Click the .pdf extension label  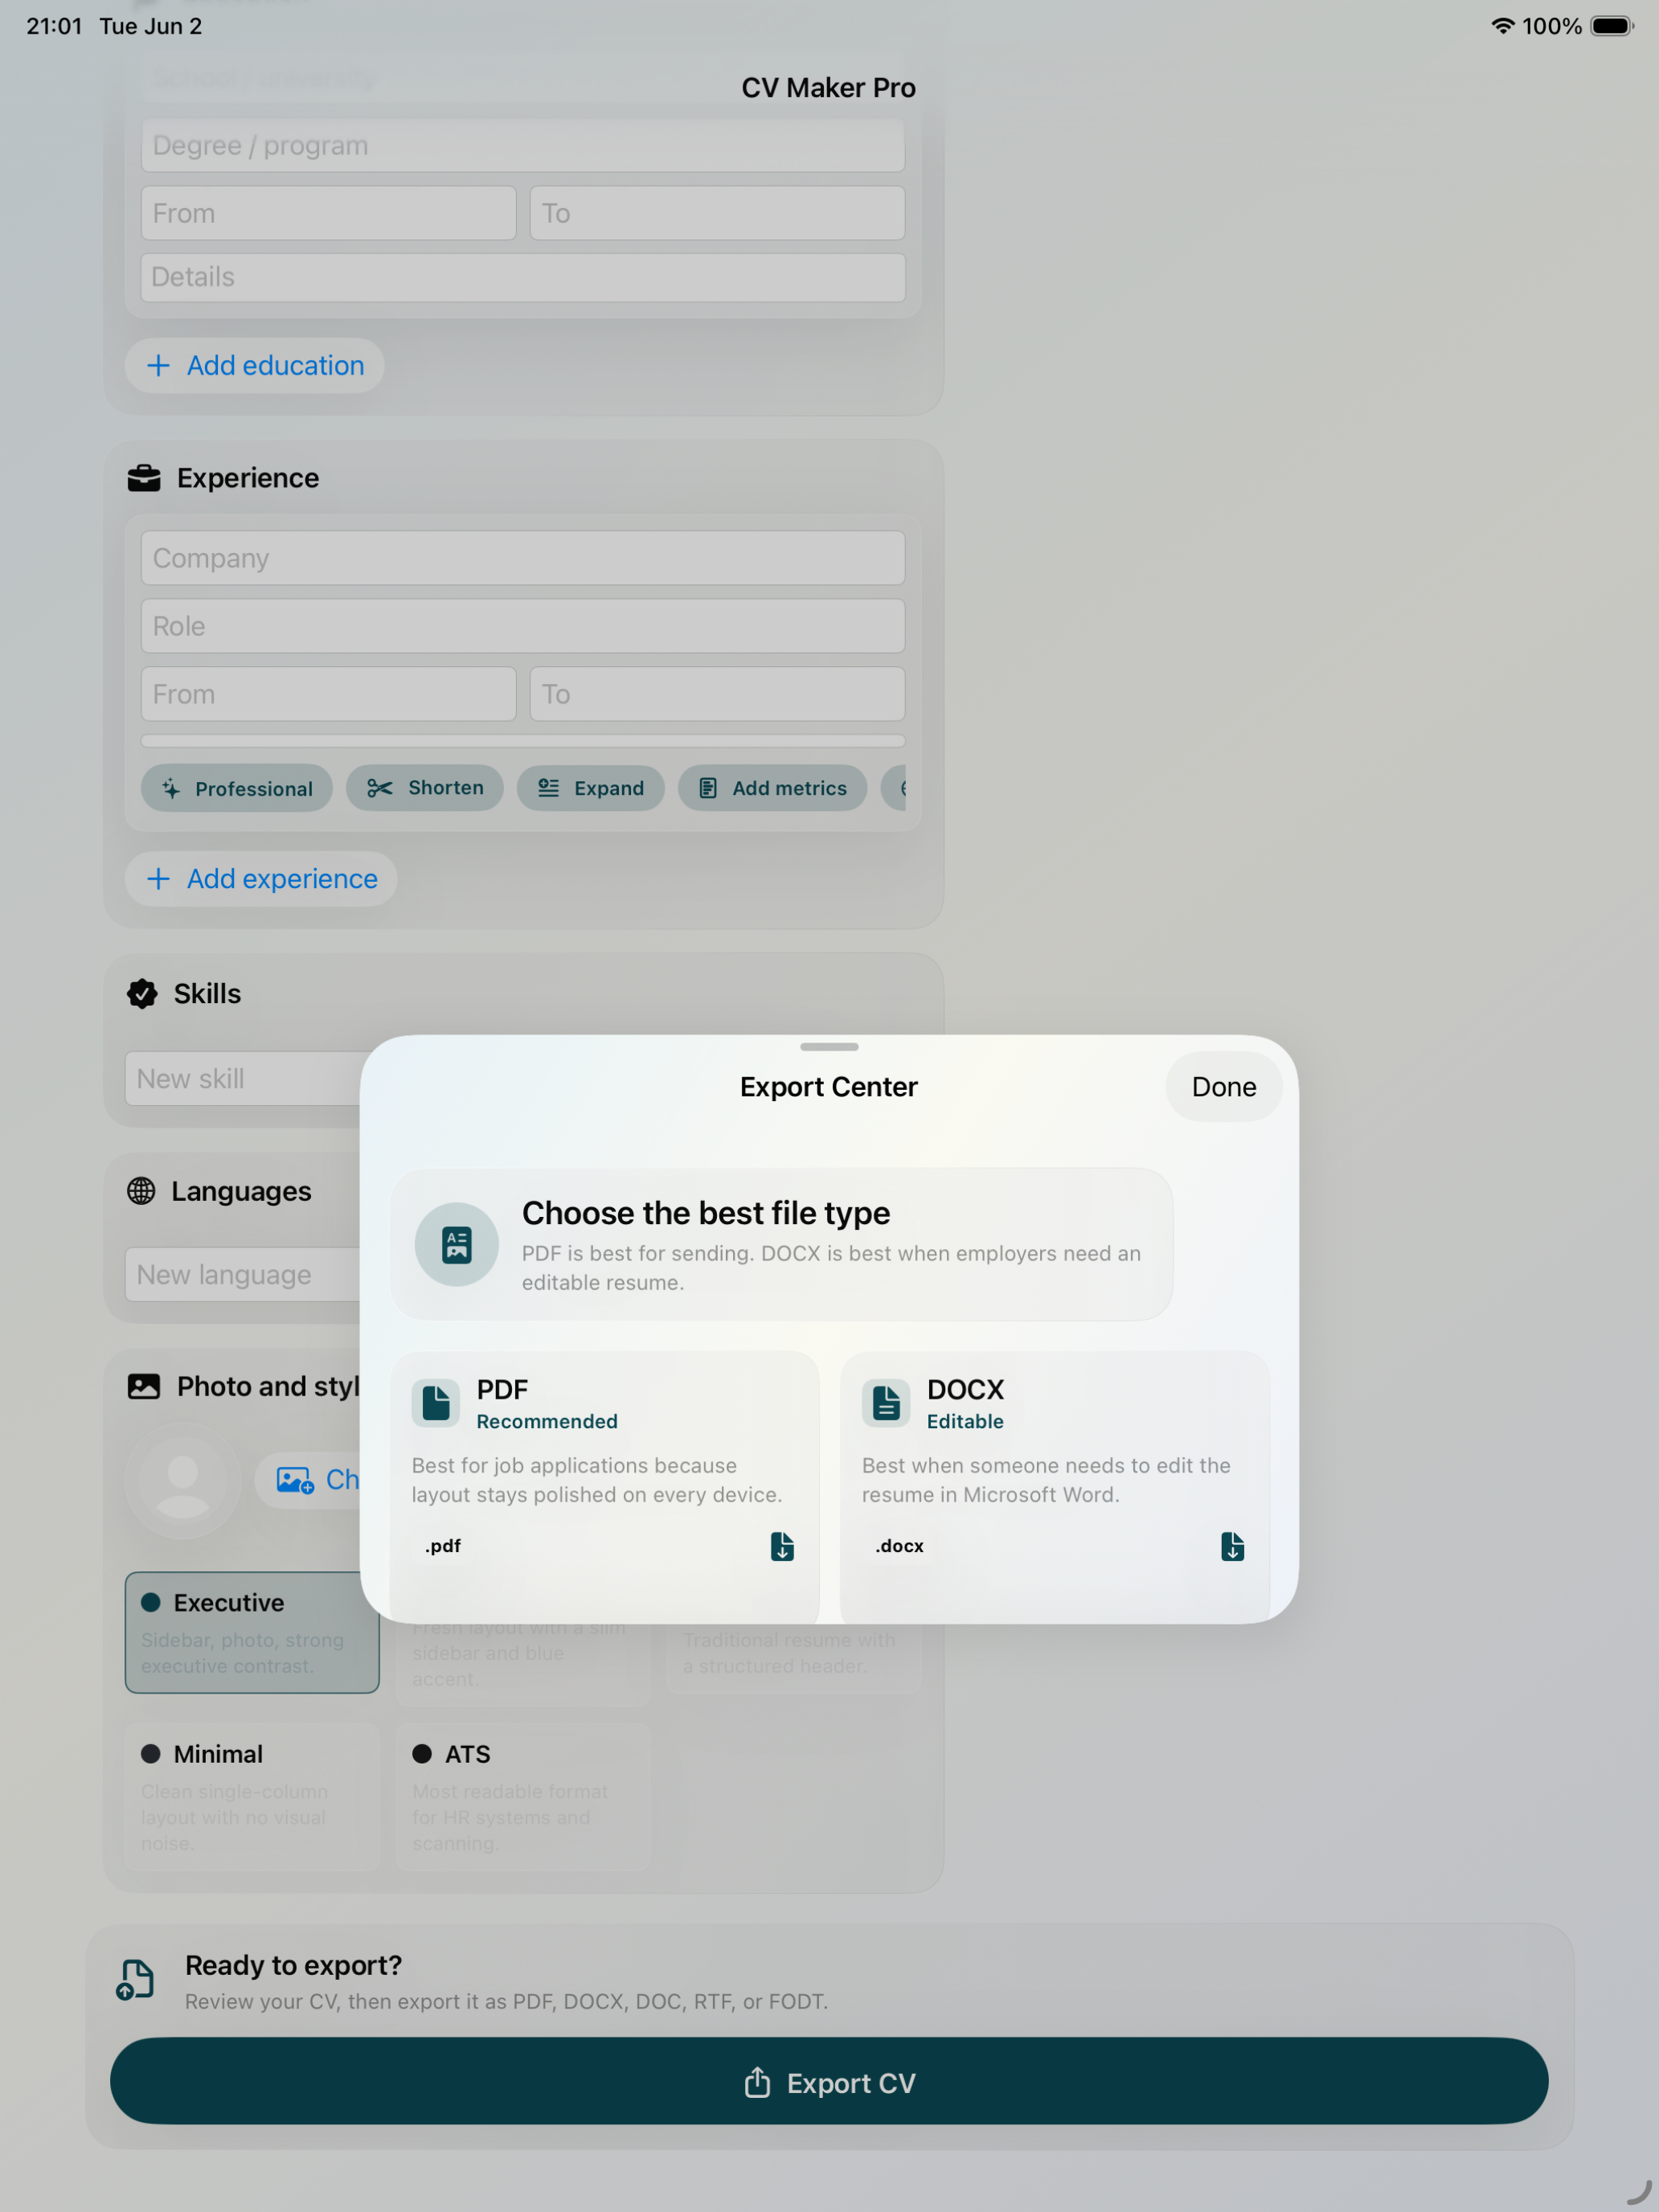[442, 1546]
